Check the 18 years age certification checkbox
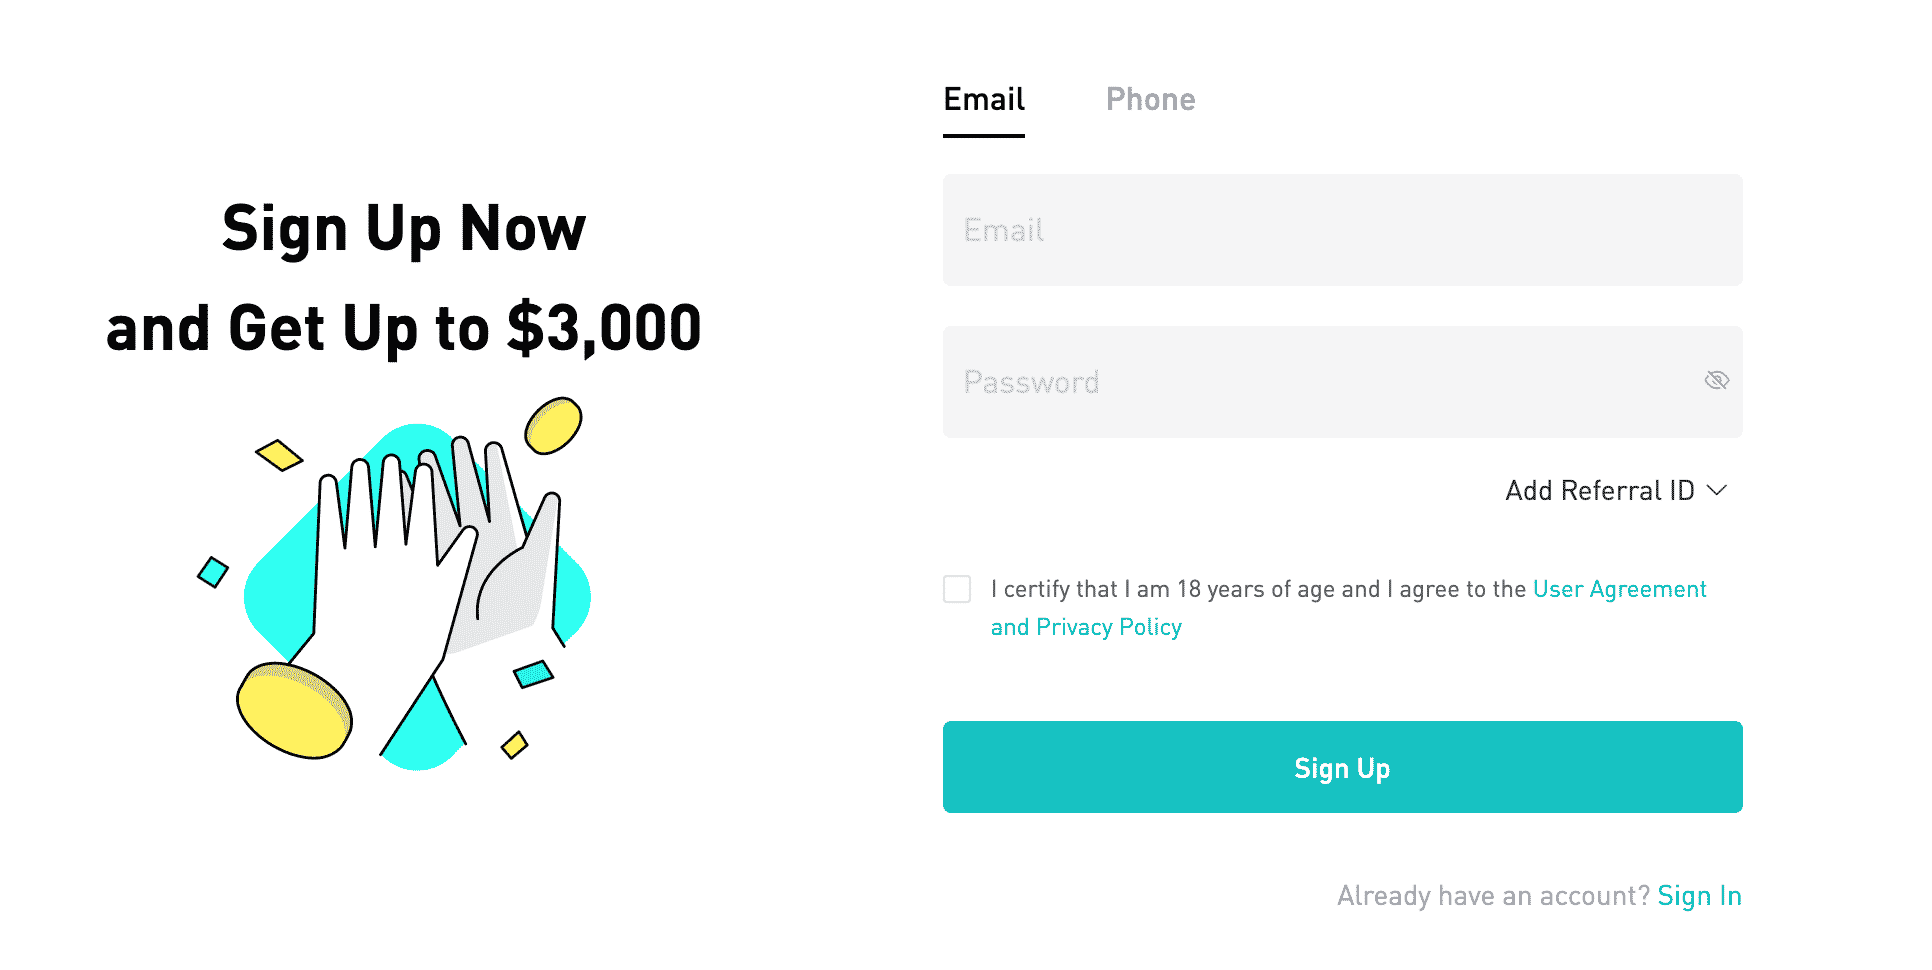The image size is (1932, 970). [x=957, y=589]
